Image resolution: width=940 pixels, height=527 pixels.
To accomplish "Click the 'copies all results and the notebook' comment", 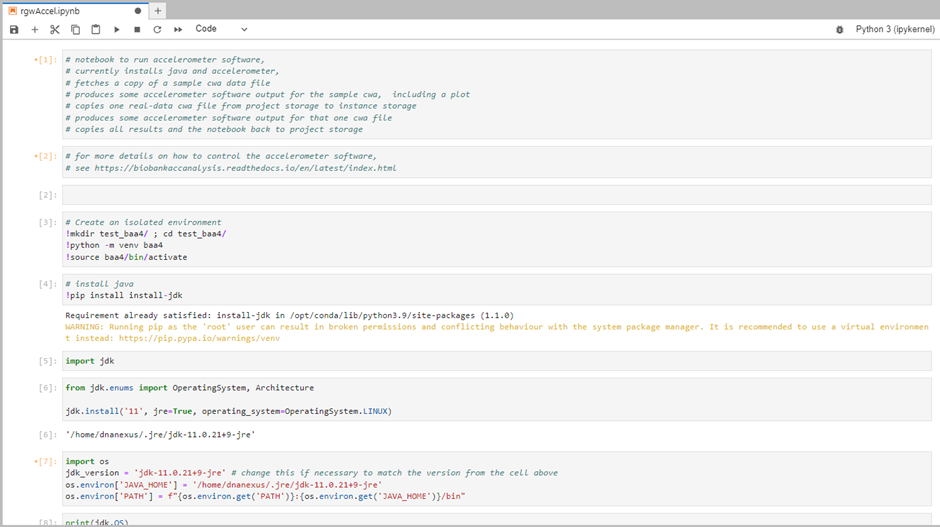I will 214,130.
